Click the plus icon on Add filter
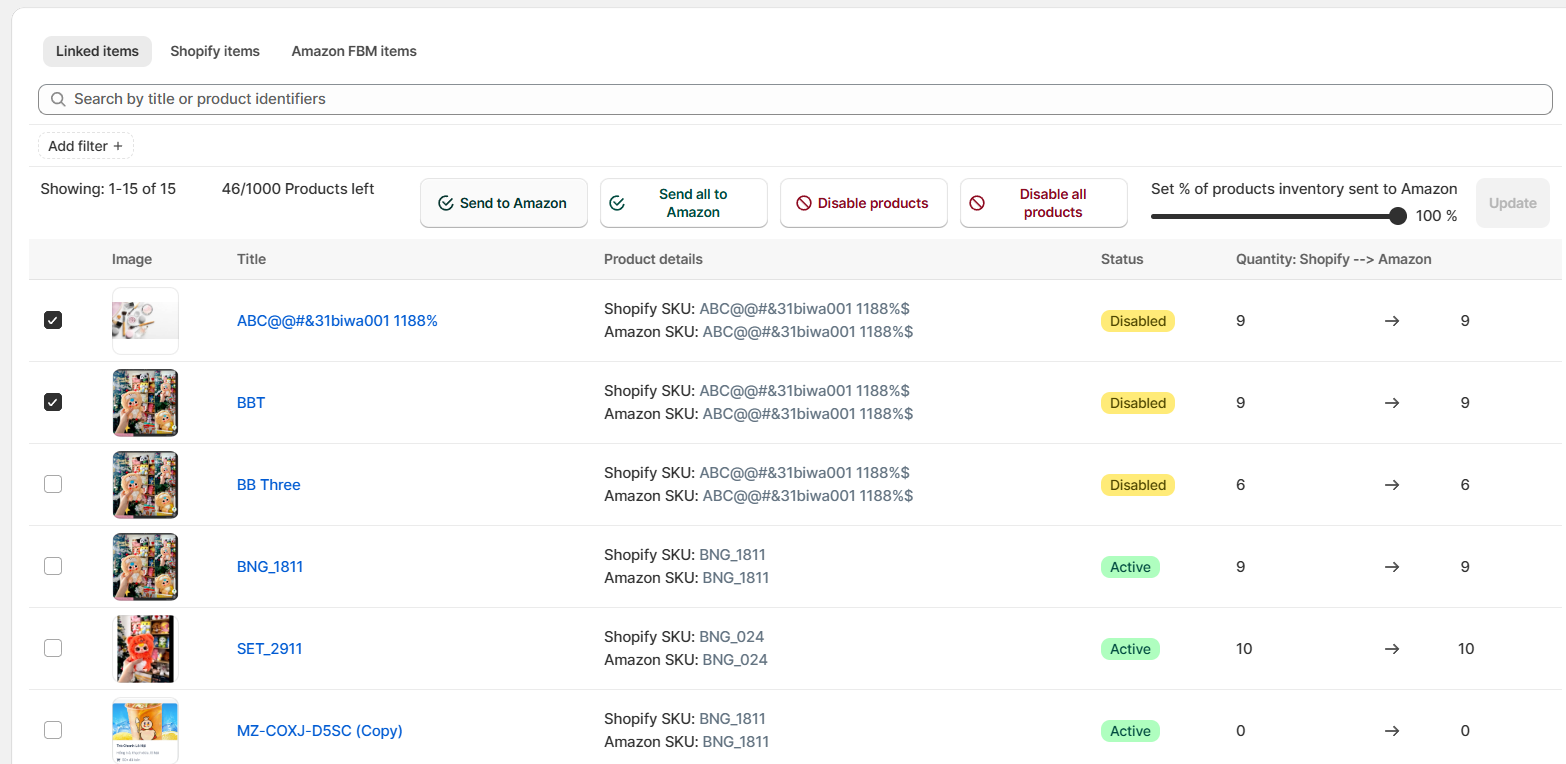 [118, 146]
